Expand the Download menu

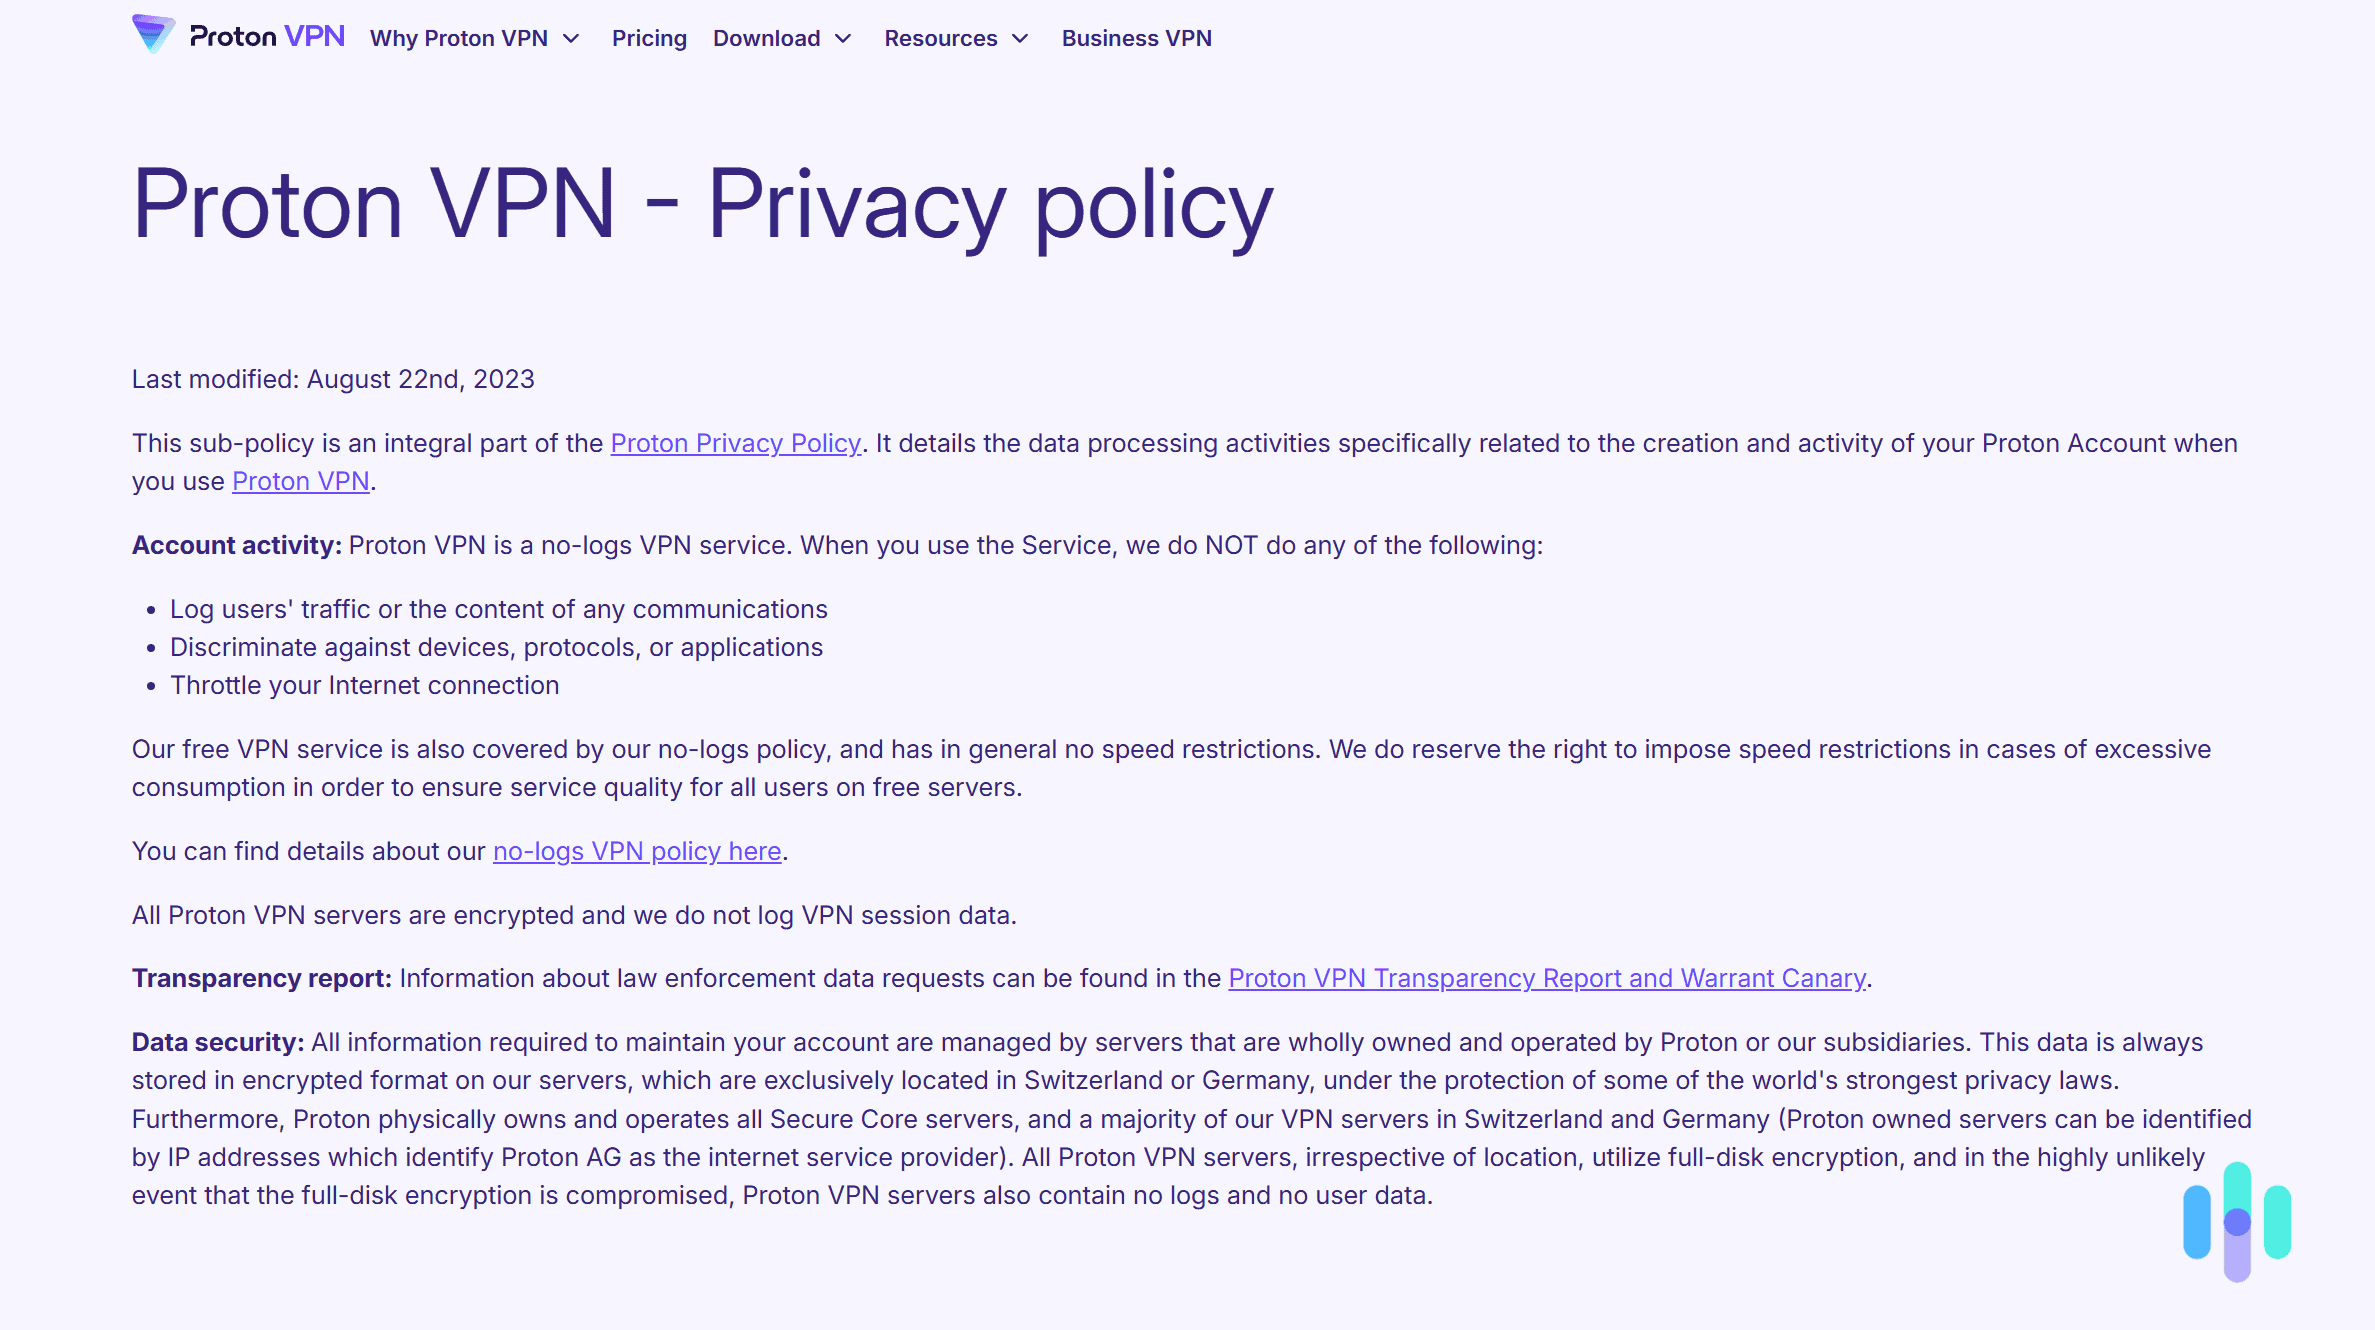pos(766,38)
